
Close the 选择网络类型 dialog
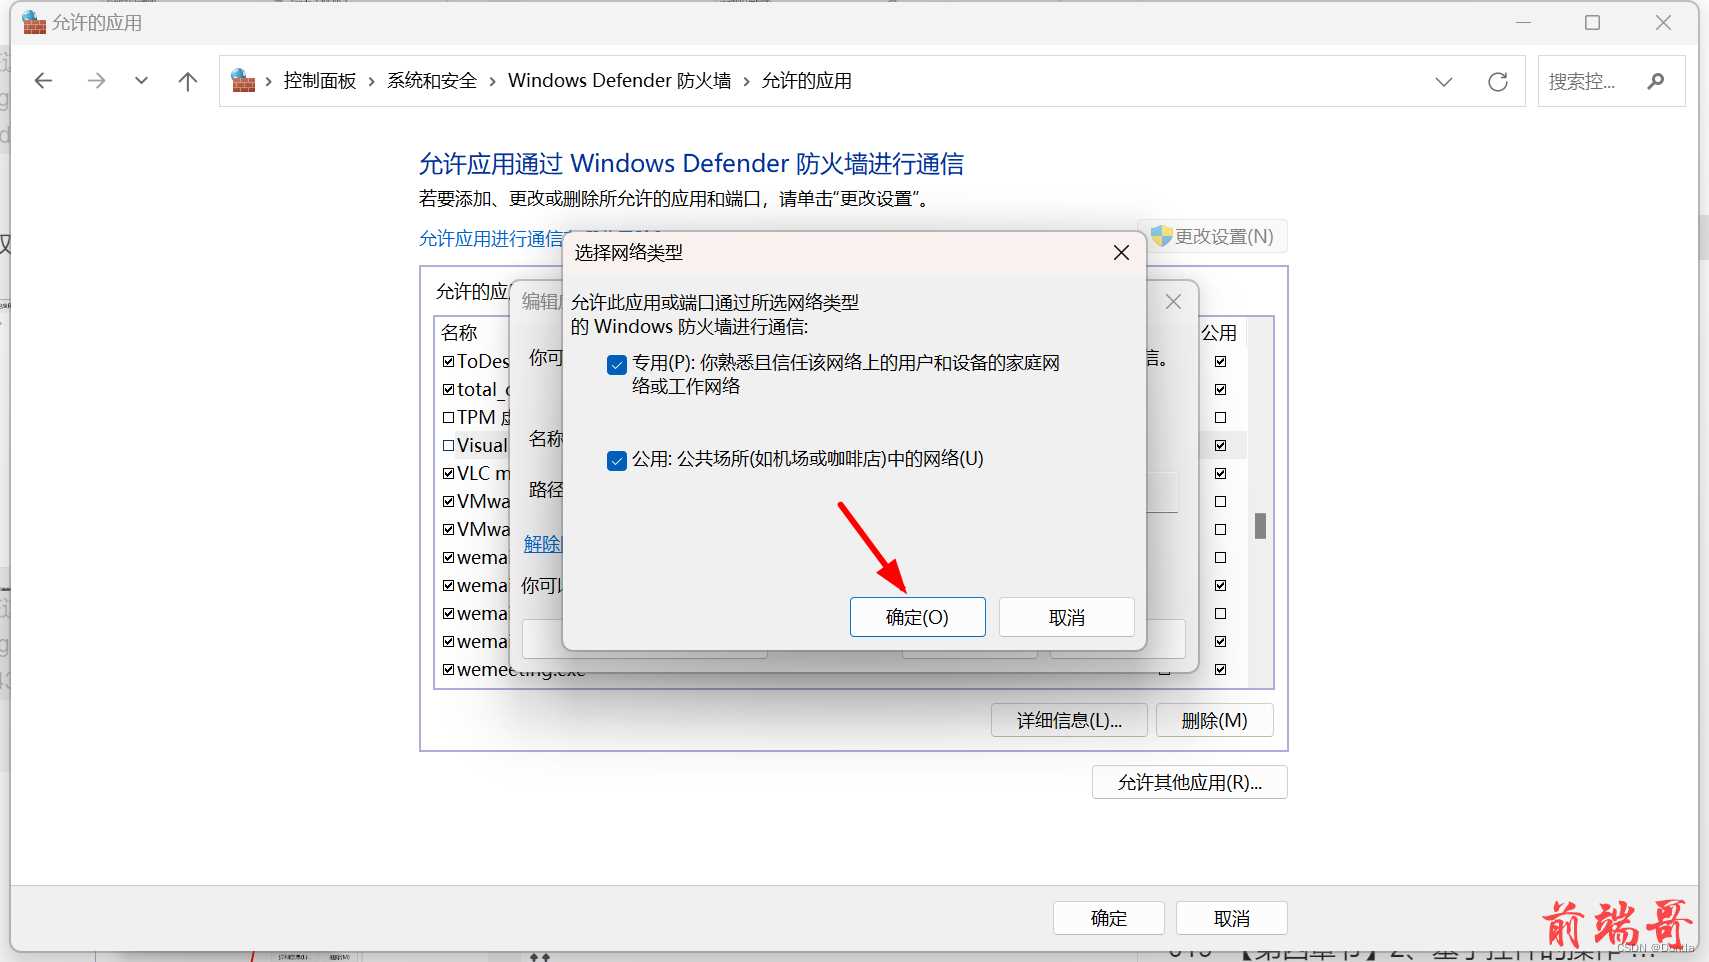click(x=1121, y=253)
